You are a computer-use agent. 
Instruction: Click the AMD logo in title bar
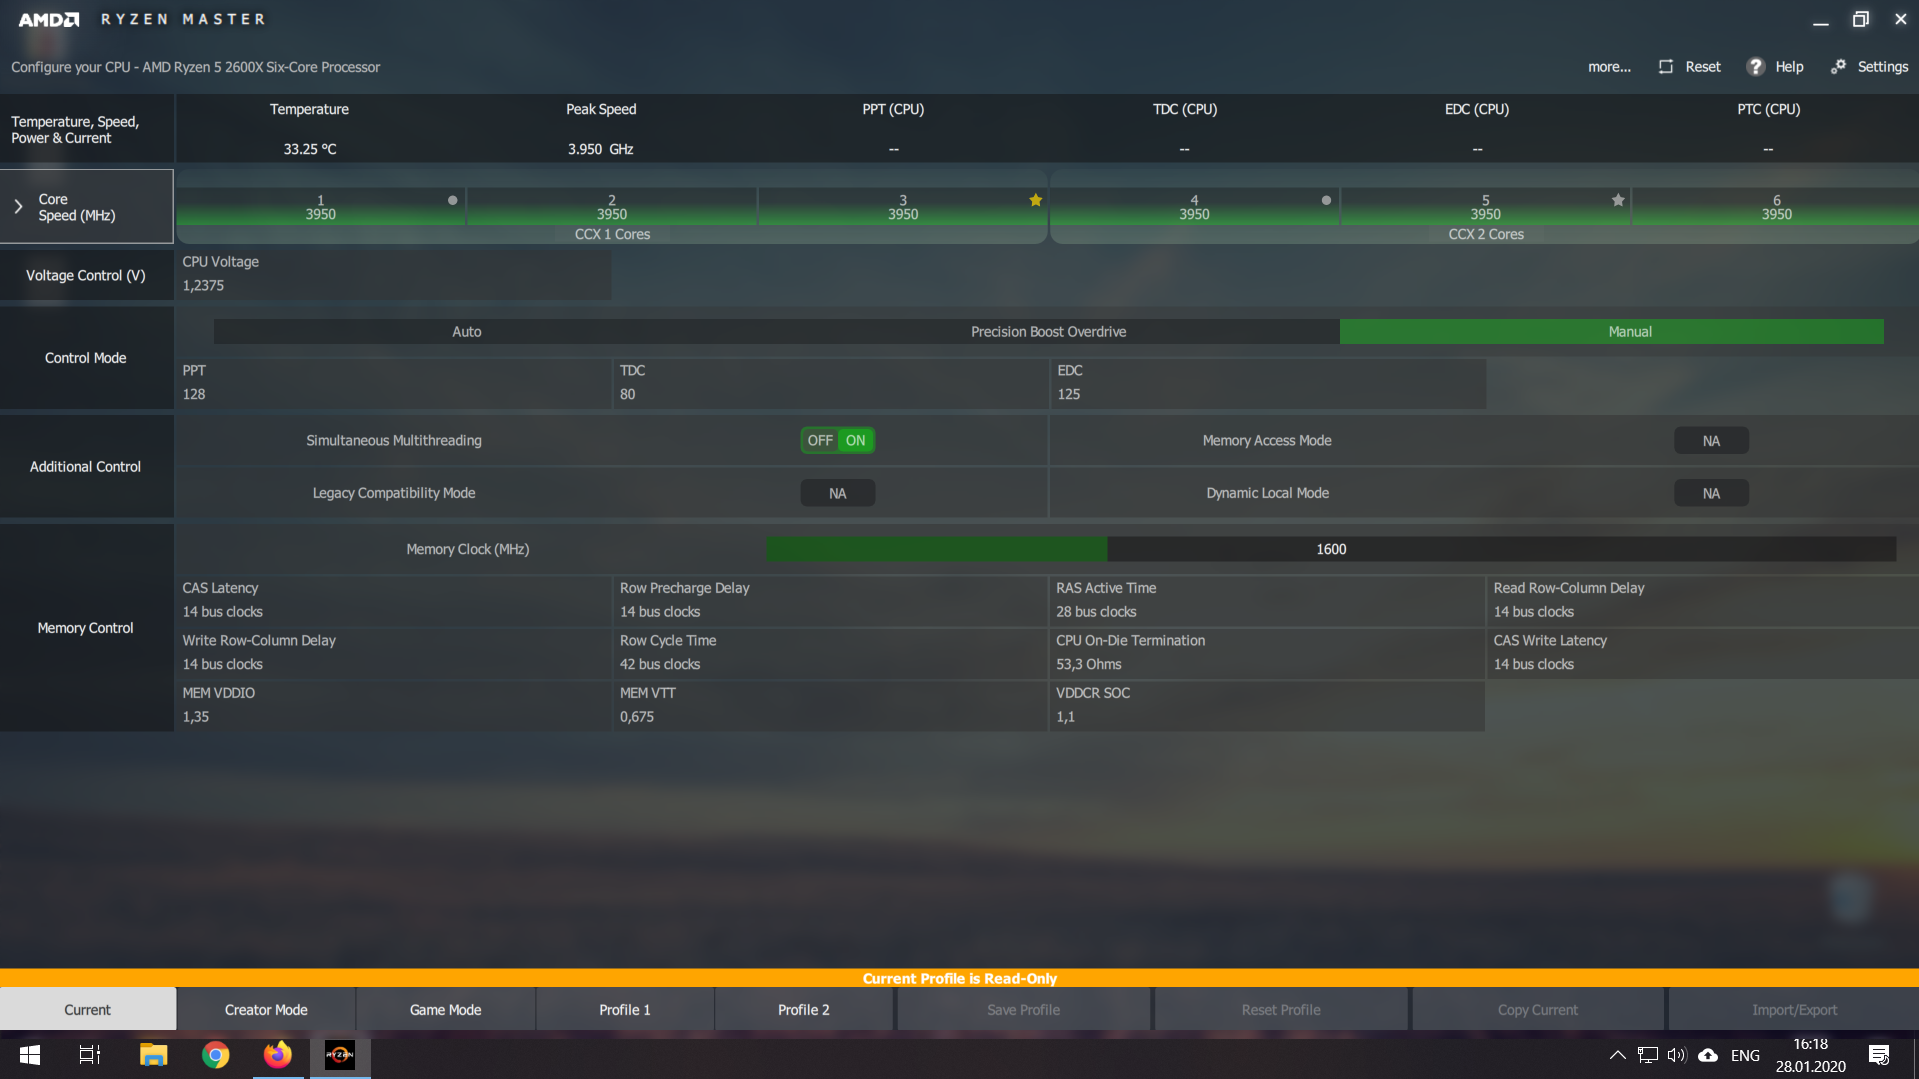coord(48,19)
